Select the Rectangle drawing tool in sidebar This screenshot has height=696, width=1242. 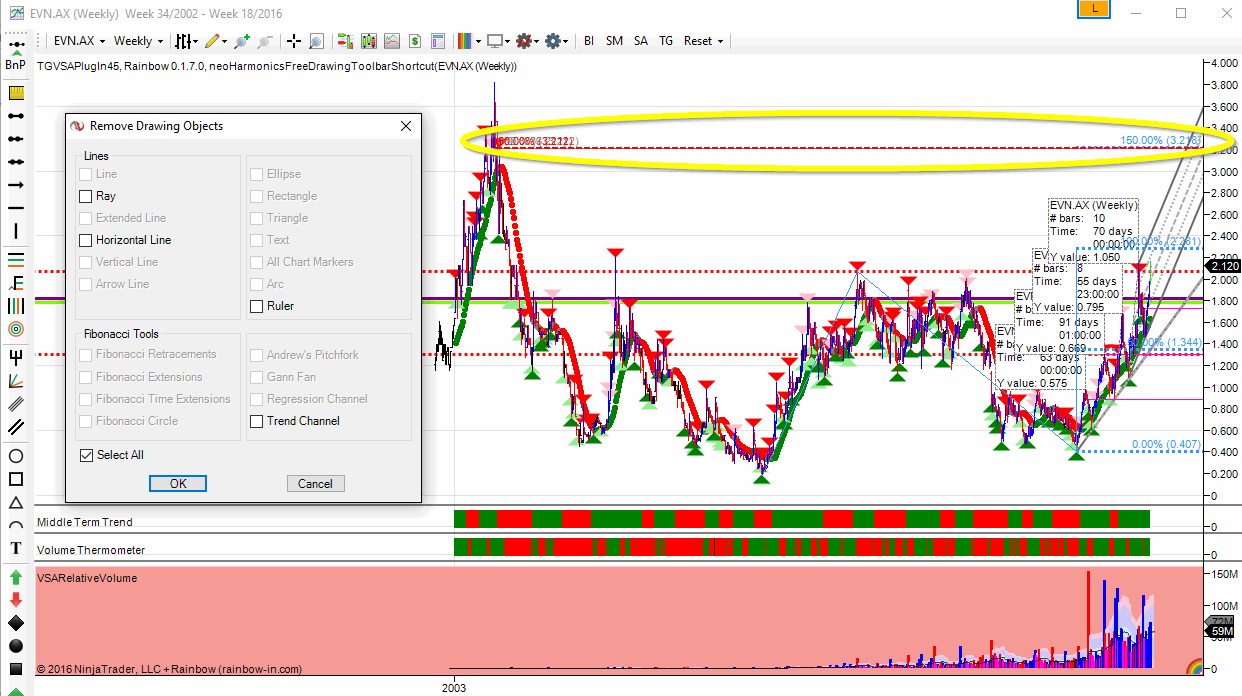[15, 479]
